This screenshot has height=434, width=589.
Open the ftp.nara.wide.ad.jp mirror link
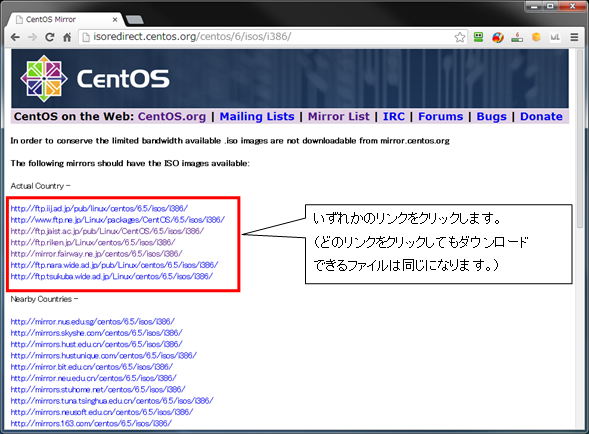coord(114,265)
